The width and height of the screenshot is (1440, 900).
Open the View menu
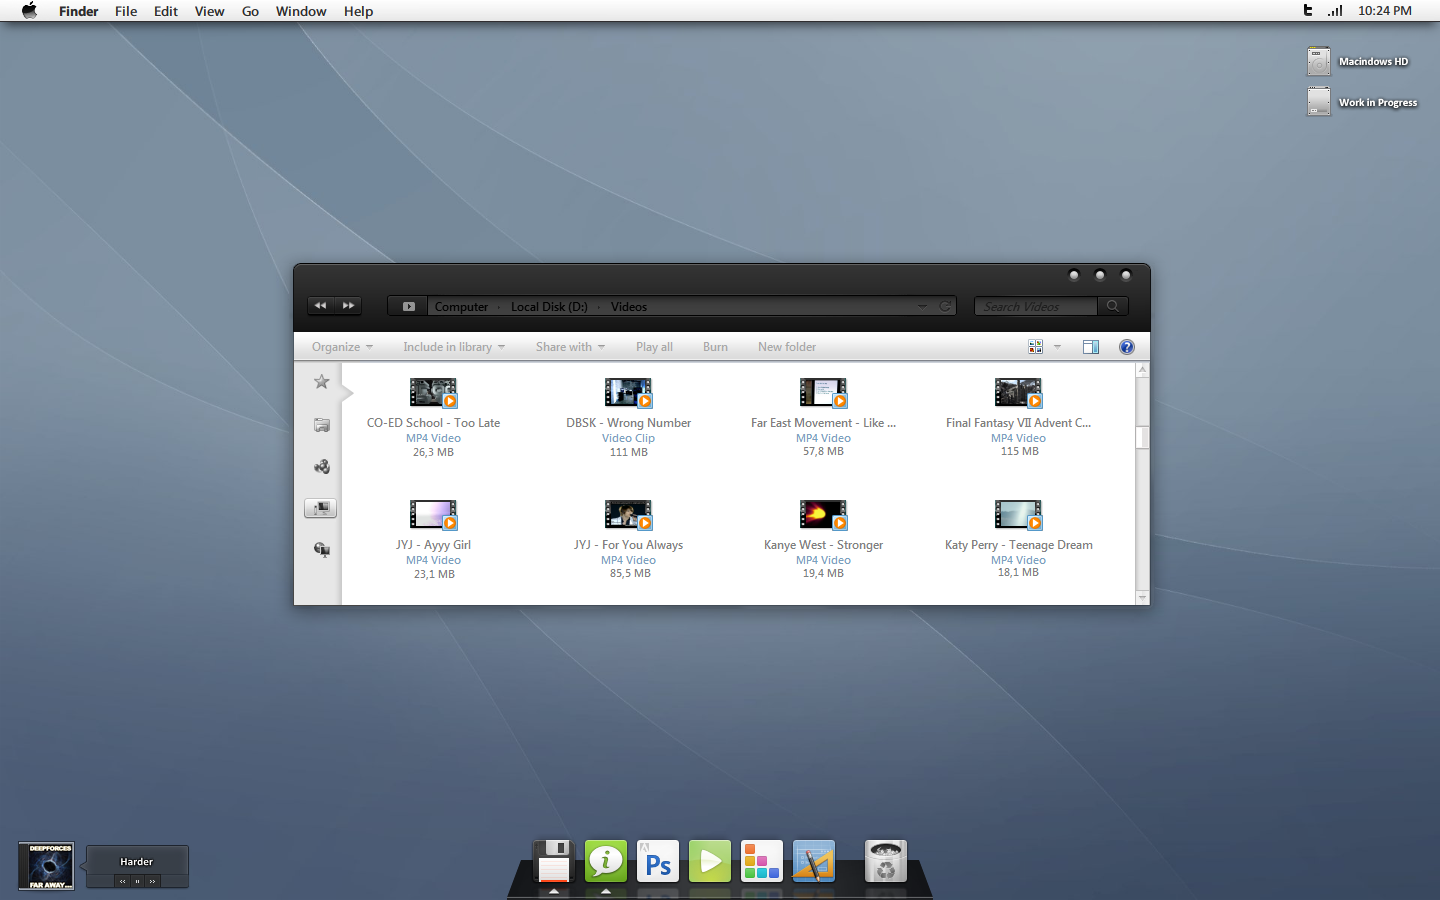tap(209, 11)
